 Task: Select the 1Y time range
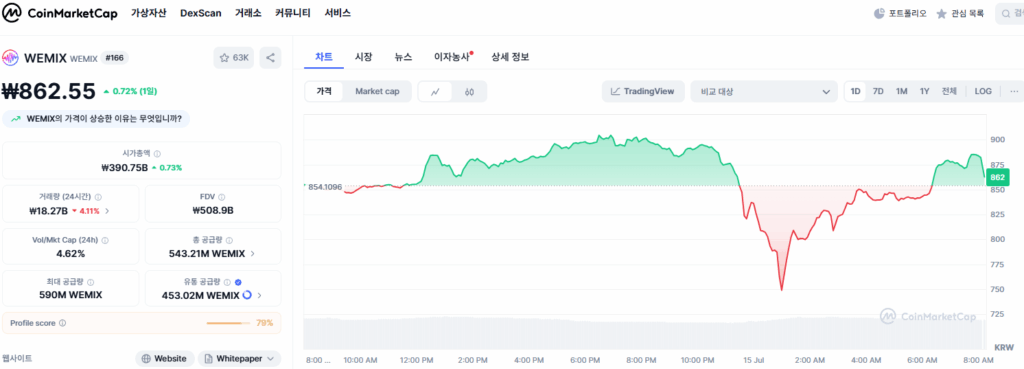point(925,91)
